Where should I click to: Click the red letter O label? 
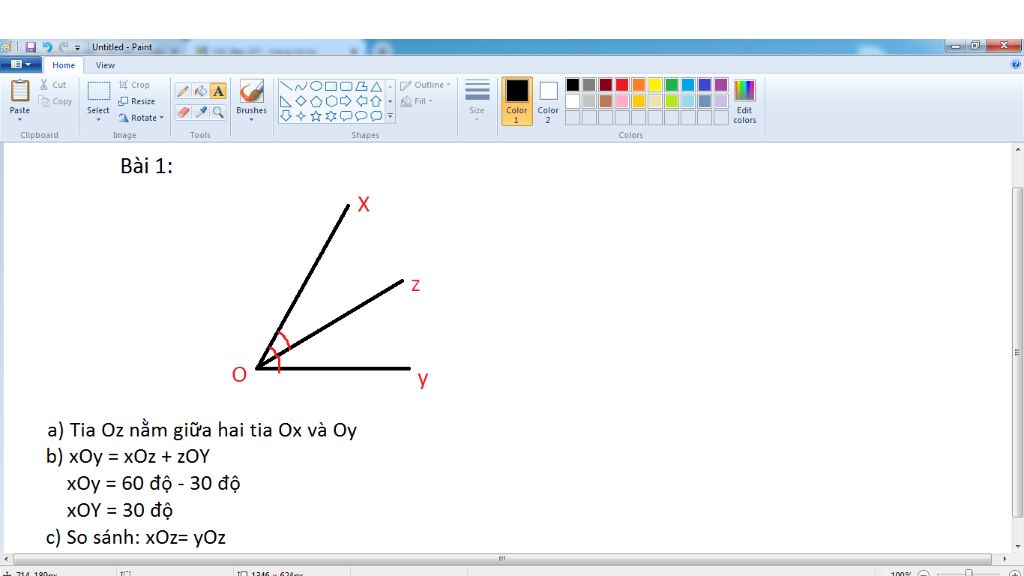[239, 375]
